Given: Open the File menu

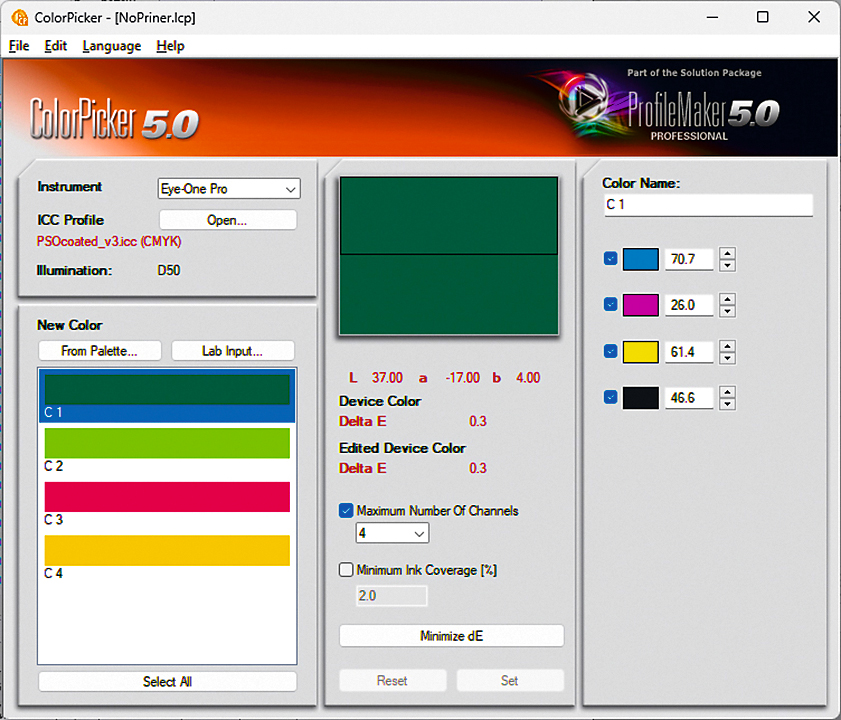Looking at the screenshot, I should click(x=19, y=46).
